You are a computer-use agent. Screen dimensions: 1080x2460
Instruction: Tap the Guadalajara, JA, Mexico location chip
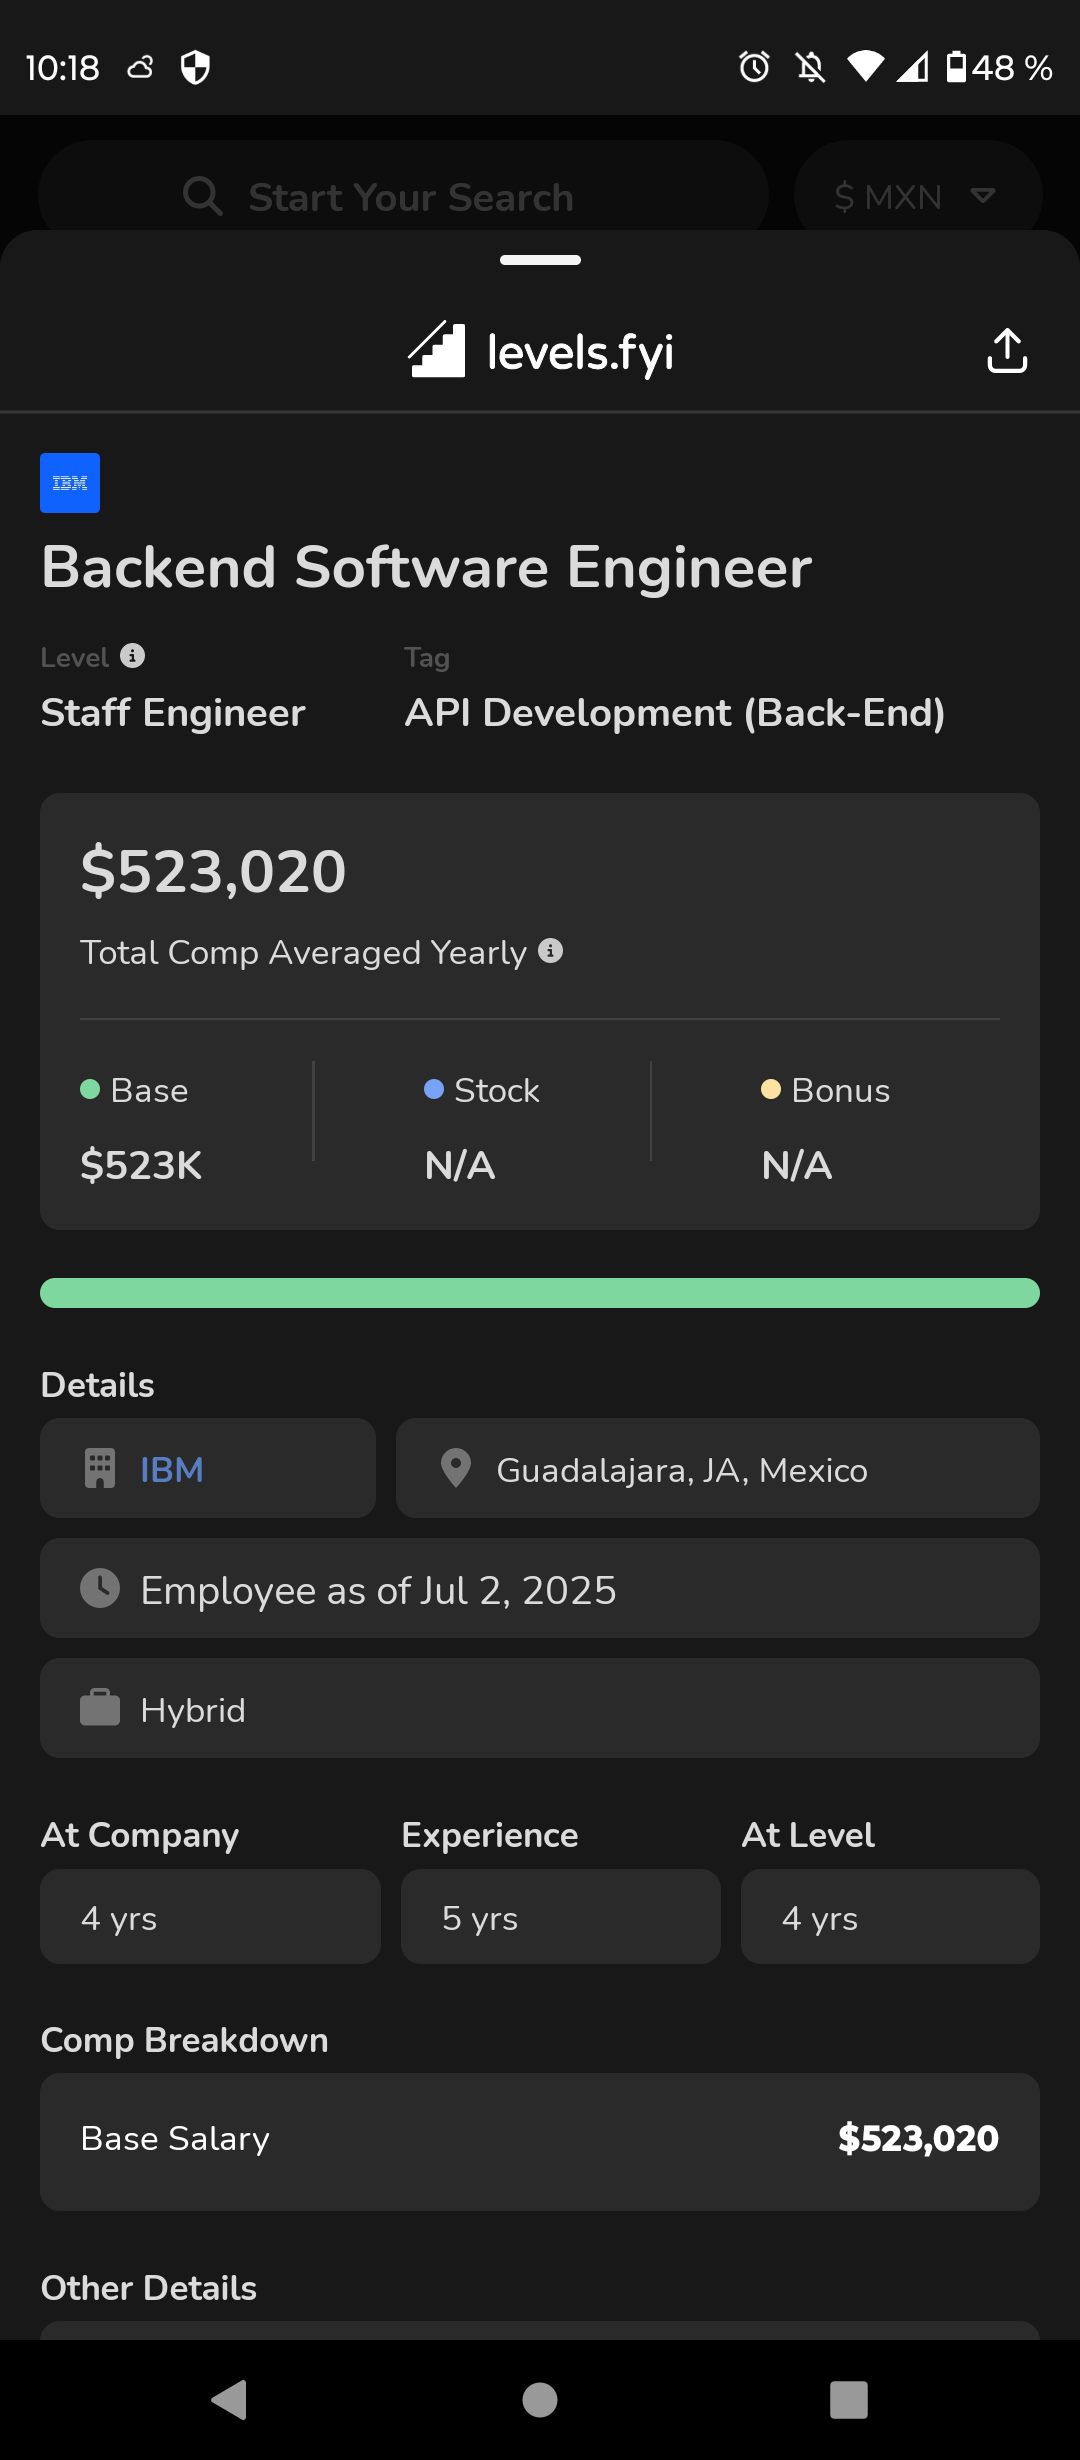(x=717, y=1469)
